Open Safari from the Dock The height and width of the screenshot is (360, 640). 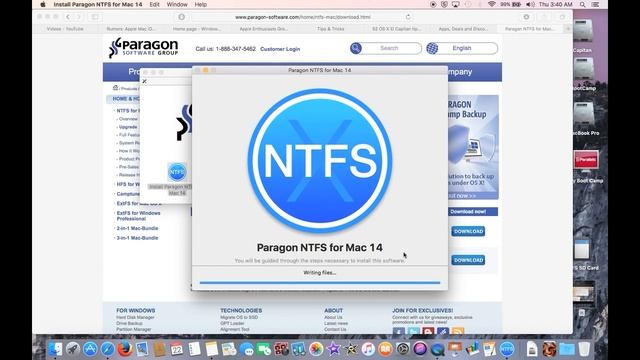(x=107, y=349)
